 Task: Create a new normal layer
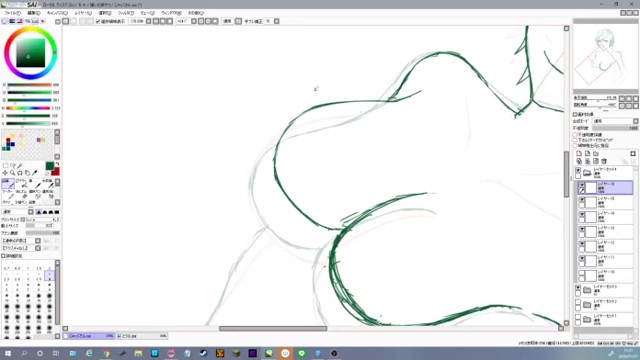click(579, 153)
